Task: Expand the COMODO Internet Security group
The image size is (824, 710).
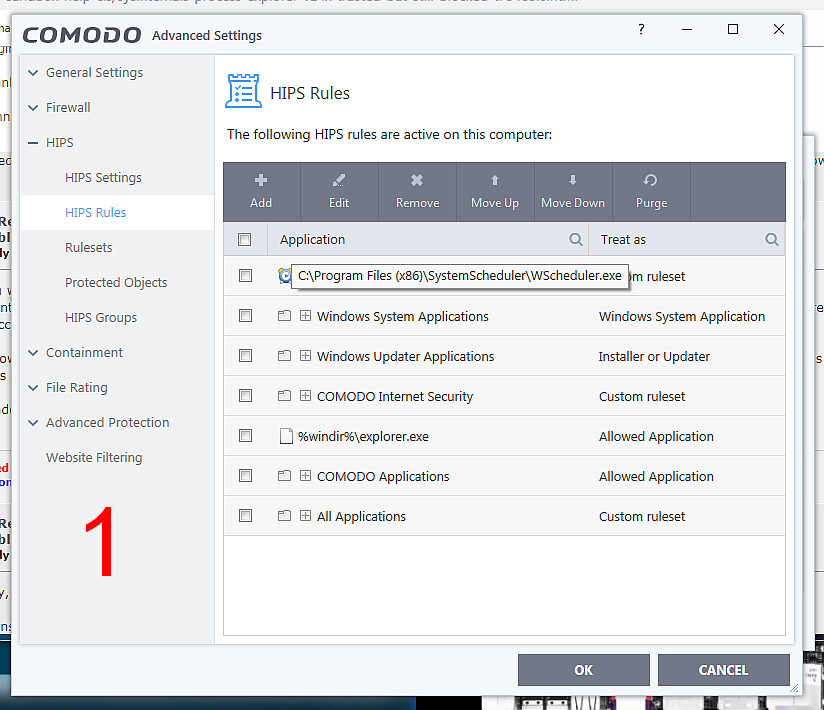Action: 305,396
